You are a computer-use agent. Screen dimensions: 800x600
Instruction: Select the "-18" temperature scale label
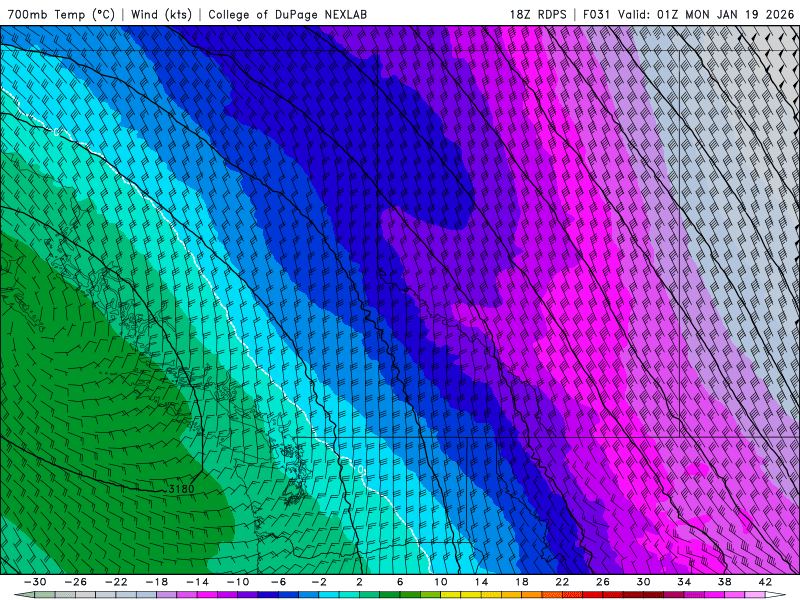pos(157,582)
